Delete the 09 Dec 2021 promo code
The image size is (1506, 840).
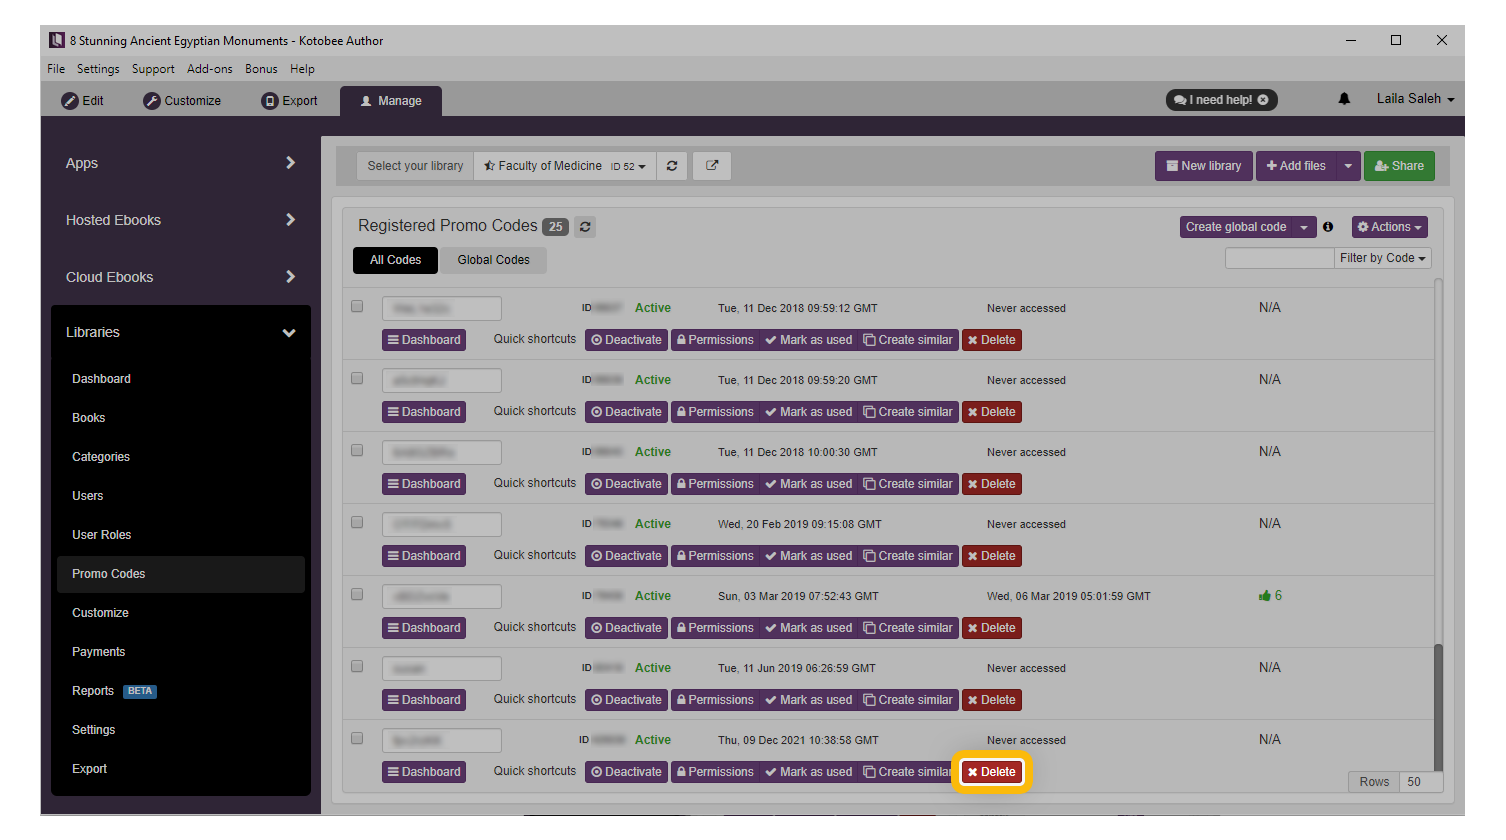click(x=992, y=772)
